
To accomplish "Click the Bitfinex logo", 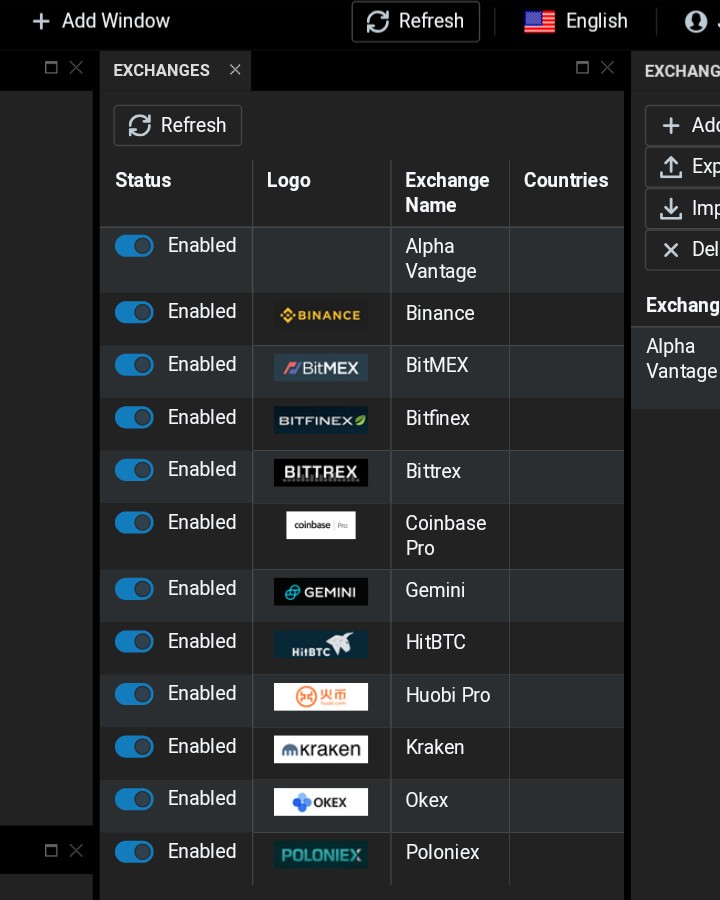I will click(320, 420).
